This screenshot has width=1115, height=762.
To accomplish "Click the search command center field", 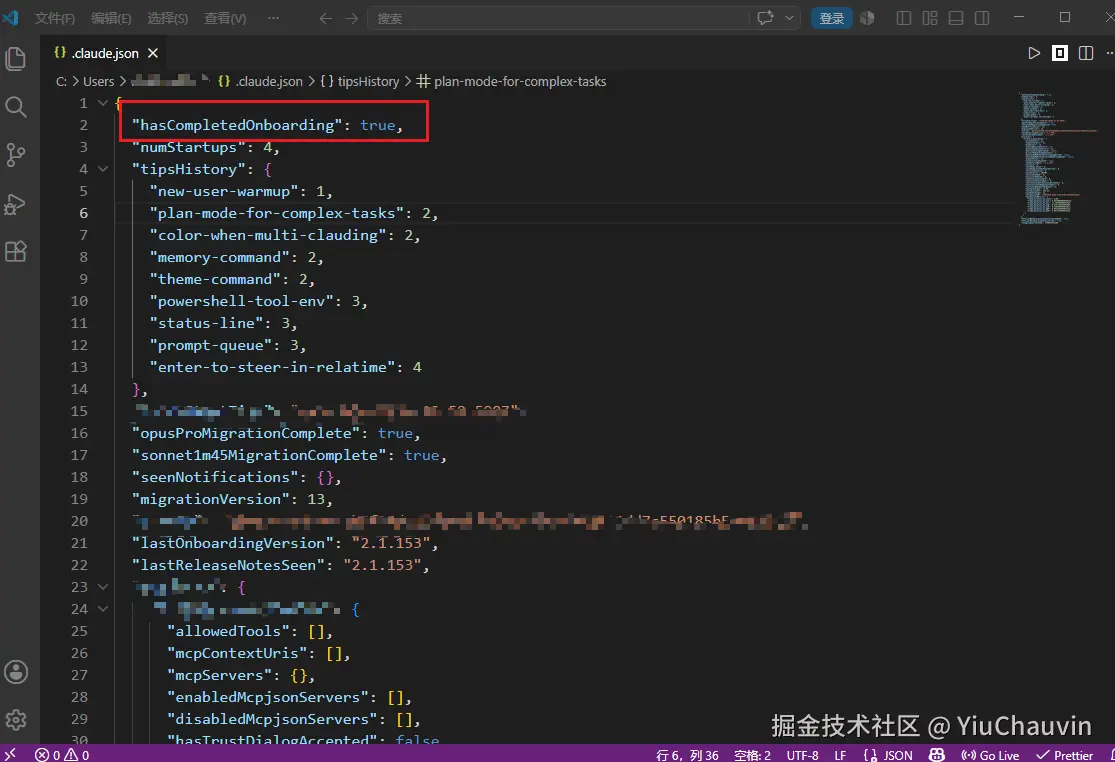I will (558, 18).
